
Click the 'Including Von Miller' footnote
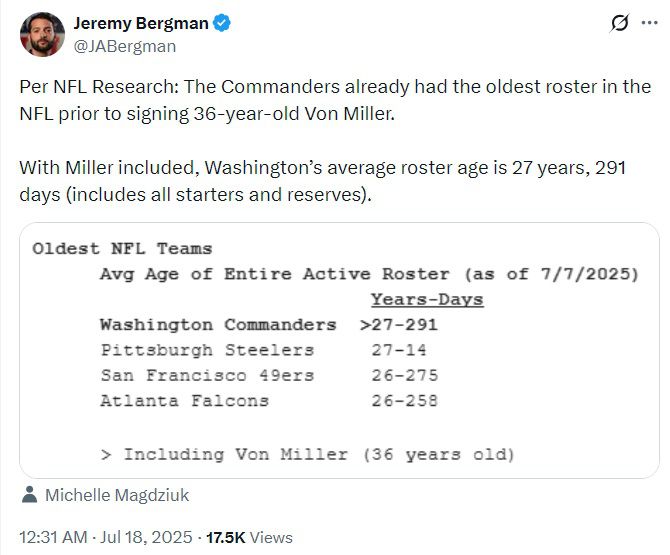[308, 454]
